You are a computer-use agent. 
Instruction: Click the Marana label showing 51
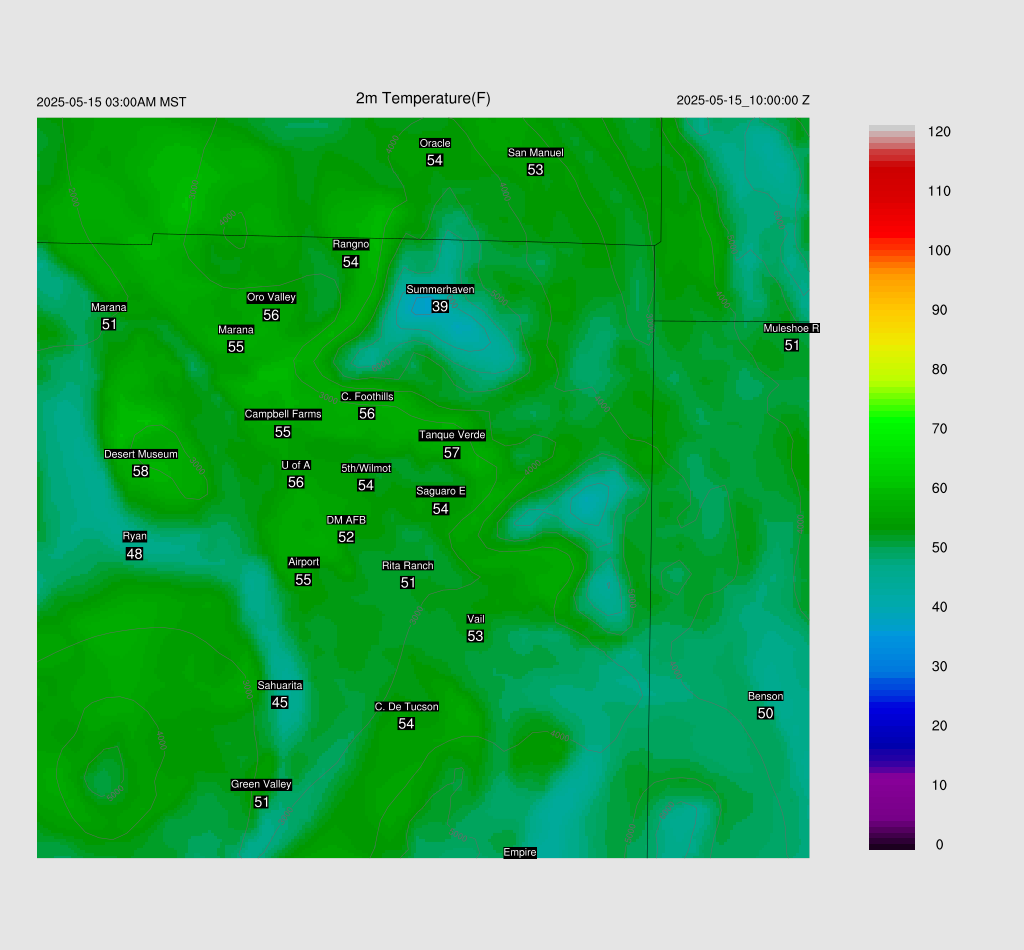[108, 307]
